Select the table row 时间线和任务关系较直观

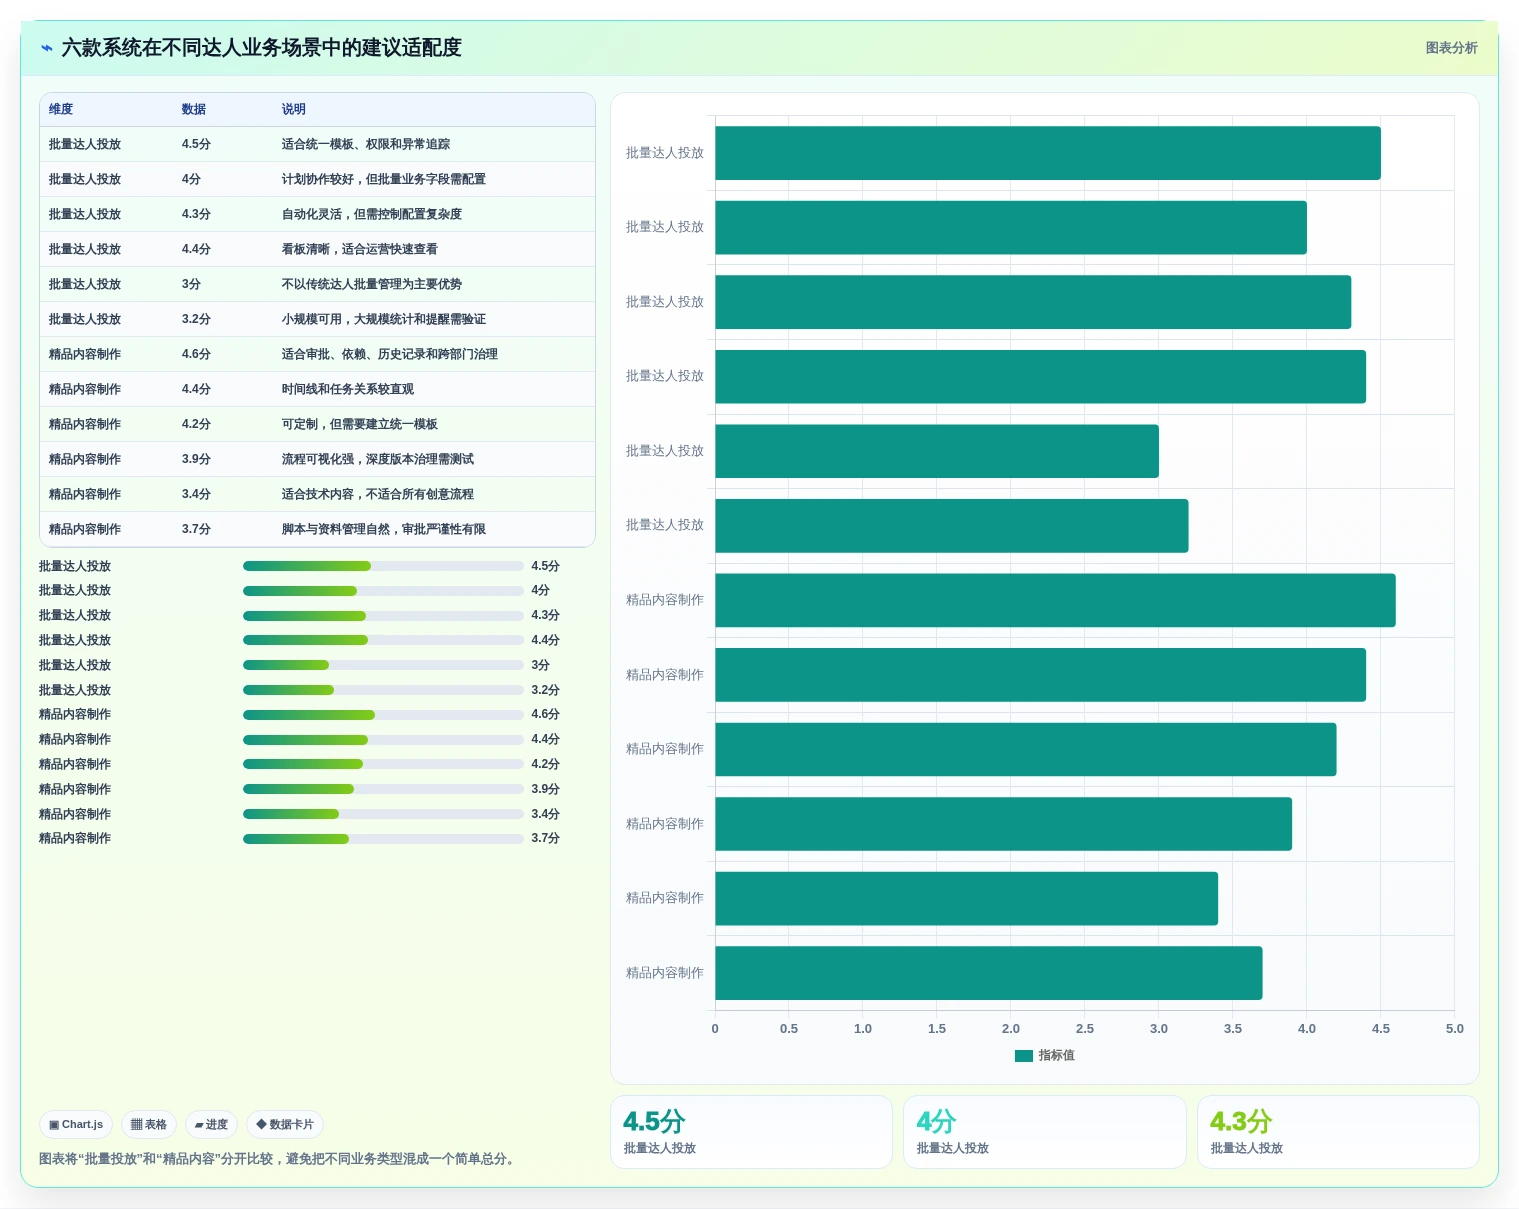click(317, 389)
